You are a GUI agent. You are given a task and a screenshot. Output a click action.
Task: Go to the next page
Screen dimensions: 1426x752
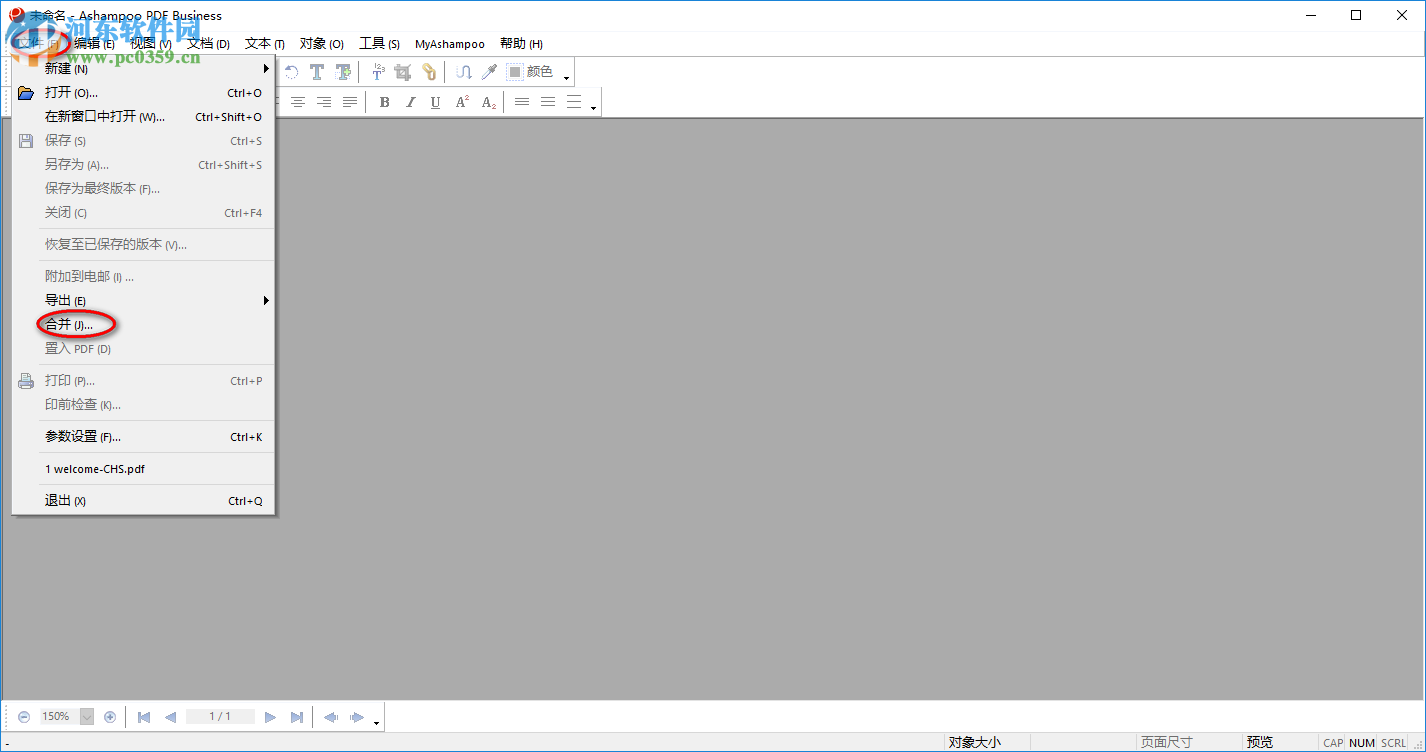(270, 717)
